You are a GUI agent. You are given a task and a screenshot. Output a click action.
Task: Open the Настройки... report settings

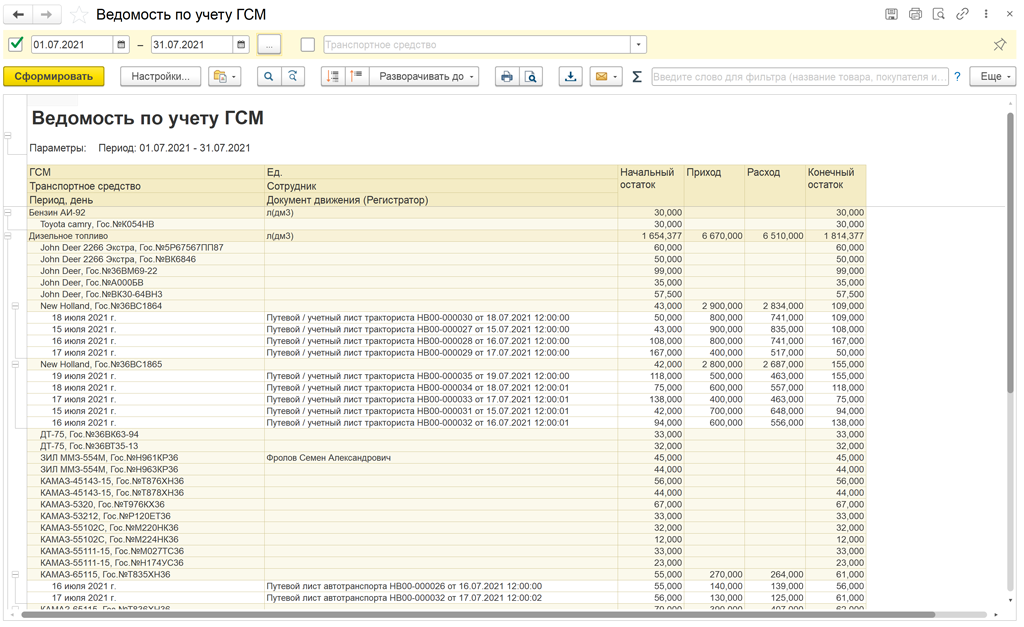click(x=160, y=77)
